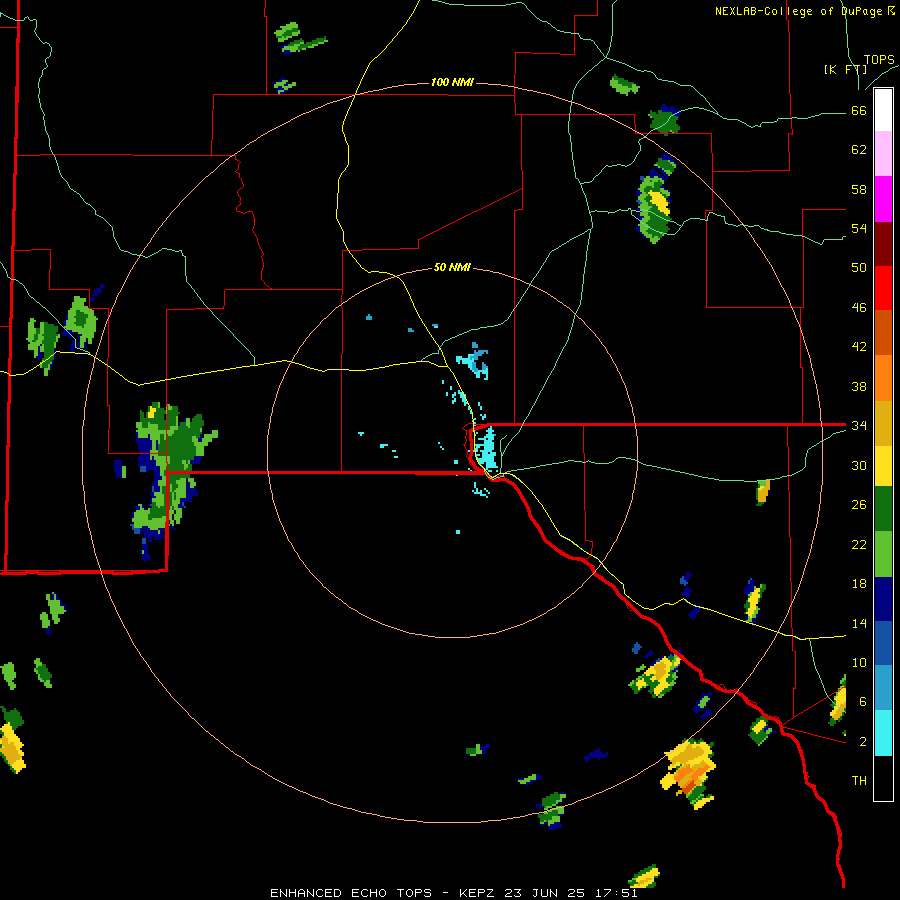Click the 'TOPS' legend title
This screenshot has width=900, height=900.
pyautogui.click(x=879, y=60)
